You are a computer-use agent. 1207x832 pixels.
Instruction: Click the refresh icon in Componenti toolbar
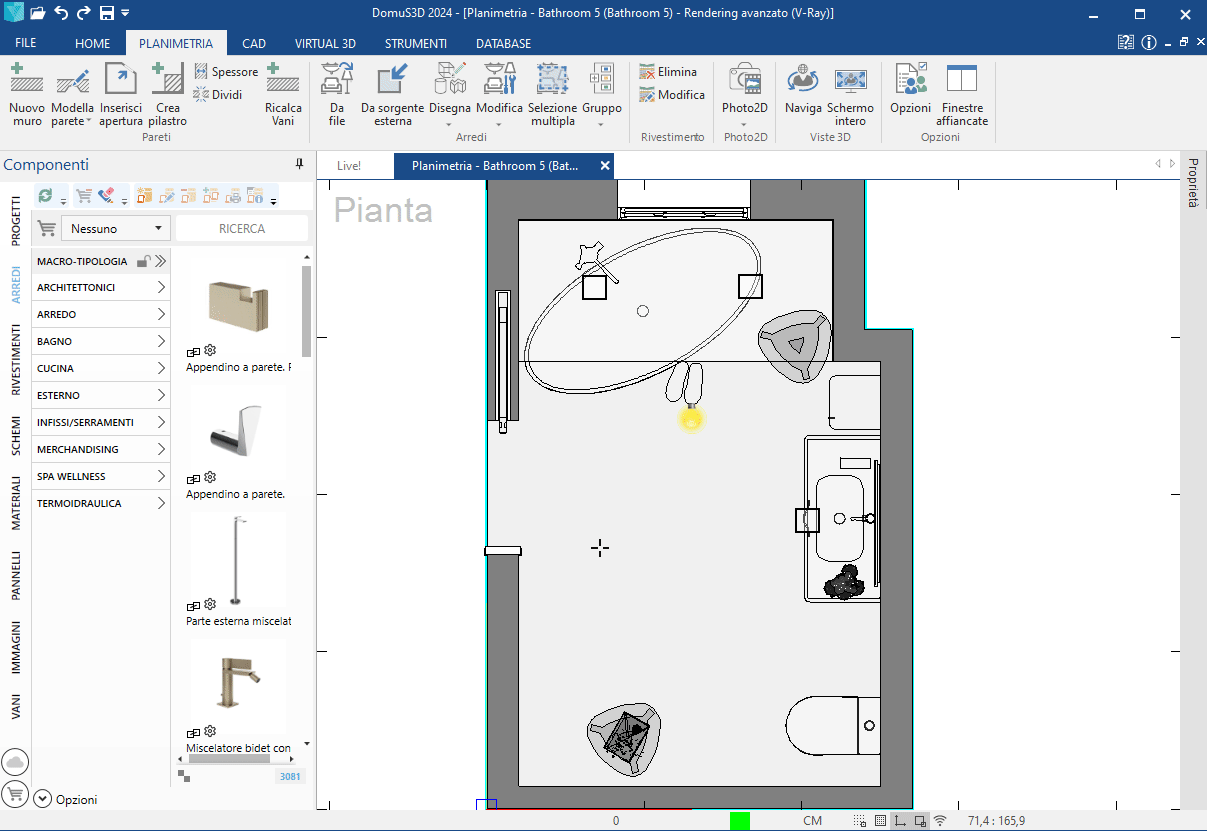[x=45, y=195]
